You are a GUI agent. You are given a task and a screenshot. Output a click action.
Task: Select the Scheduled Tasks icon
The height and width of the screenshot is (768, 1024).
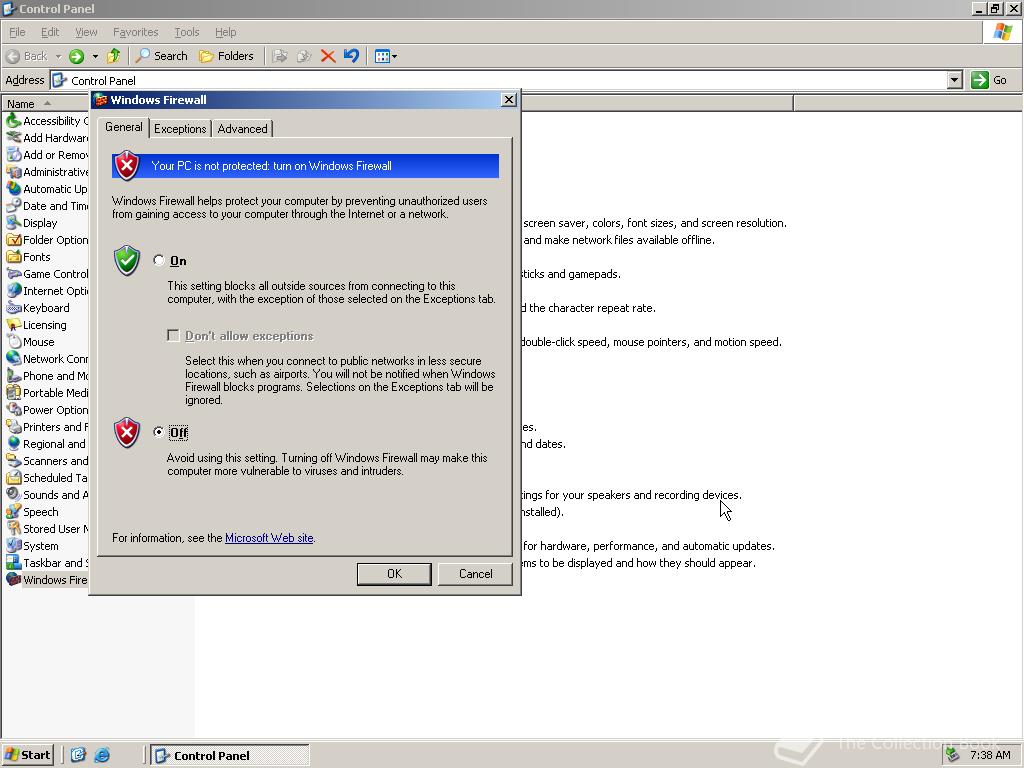point(14,477)
